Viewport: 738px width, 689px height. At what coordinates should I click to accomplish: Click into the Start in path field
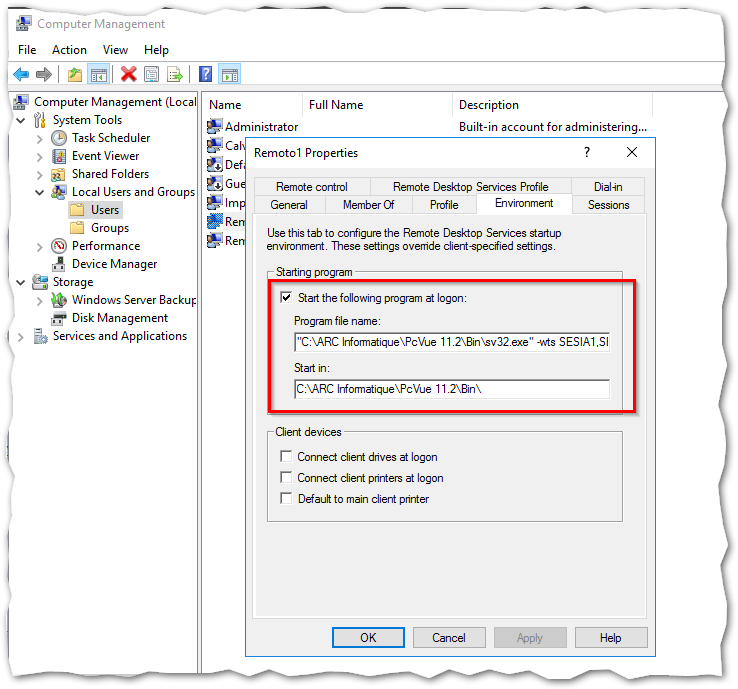452,389
